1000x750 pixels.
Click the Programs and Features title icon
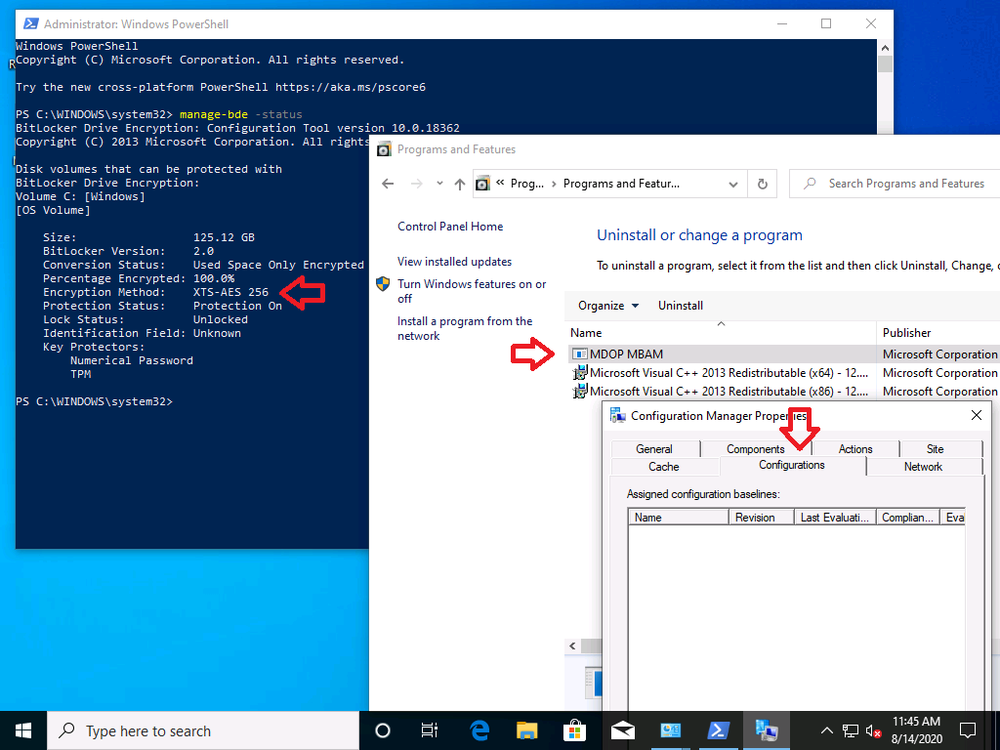coord(384,150)
